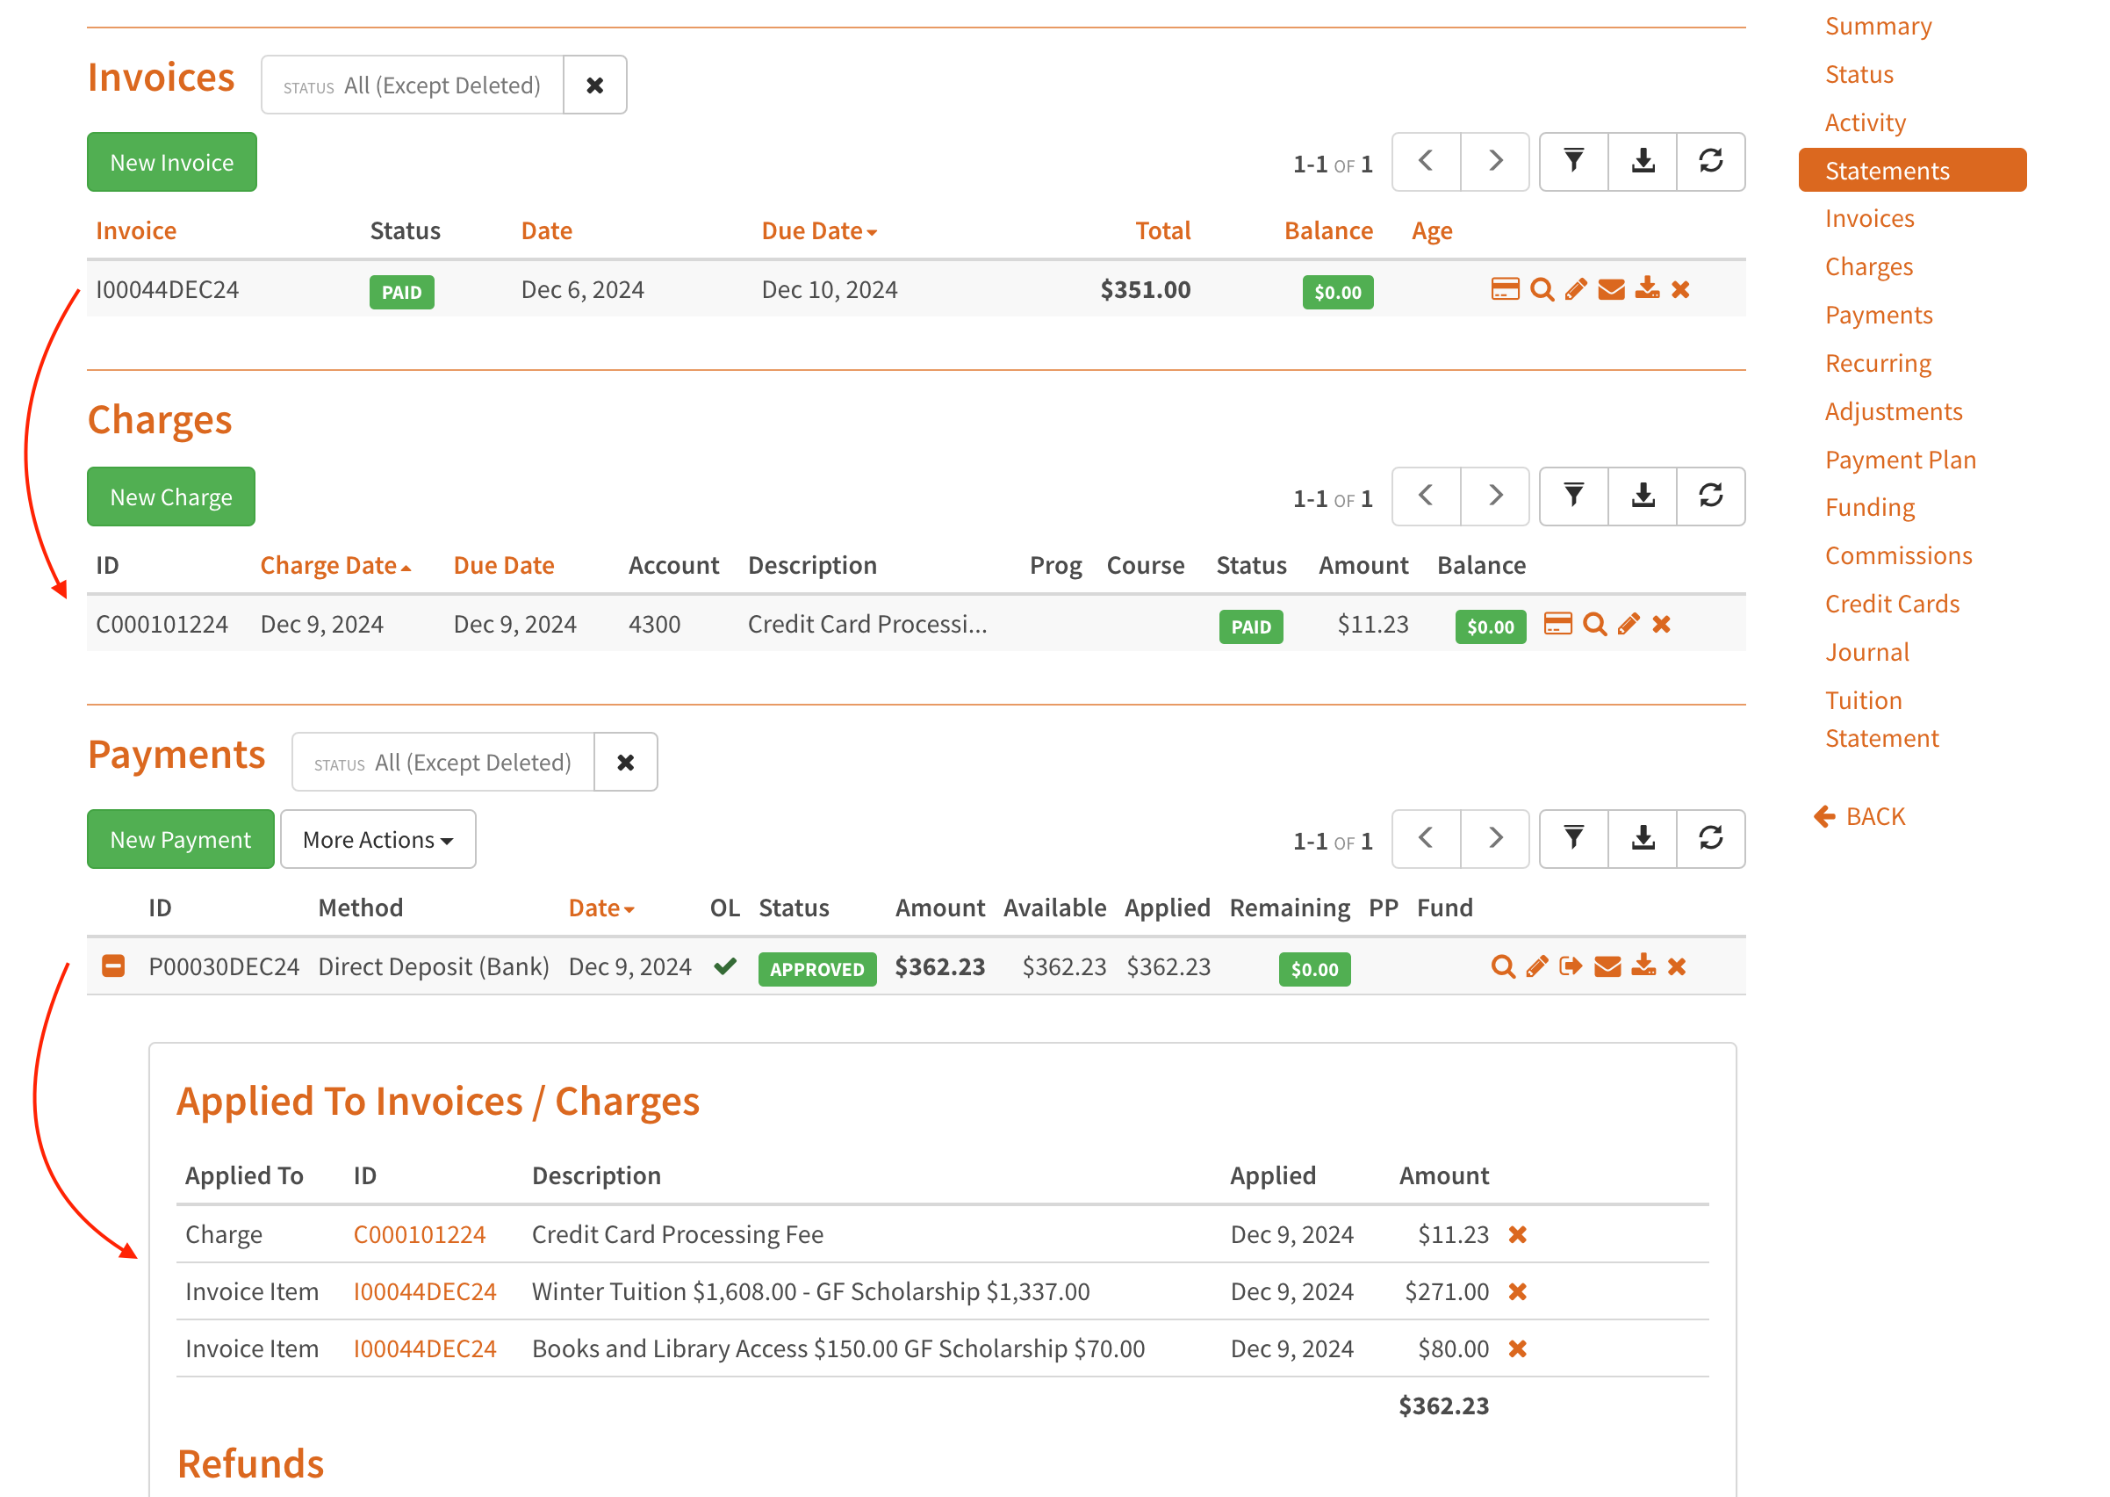Click the filter icon in the Invoices toolbar
The height and width of the screenshot is (1497, 2110).
click(x=1573, y=161)
